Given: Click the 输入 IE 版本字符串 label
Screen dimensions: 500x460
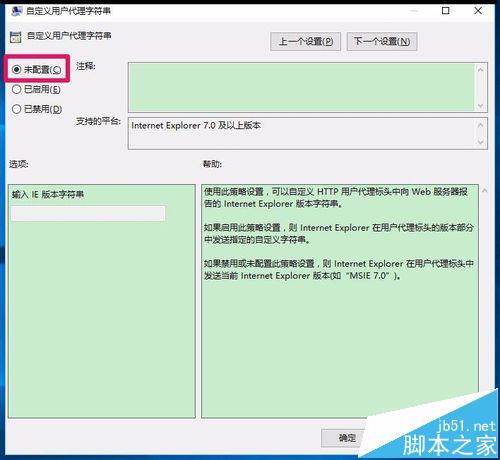Looking at the screenshot, I should [x=48, y=194].
